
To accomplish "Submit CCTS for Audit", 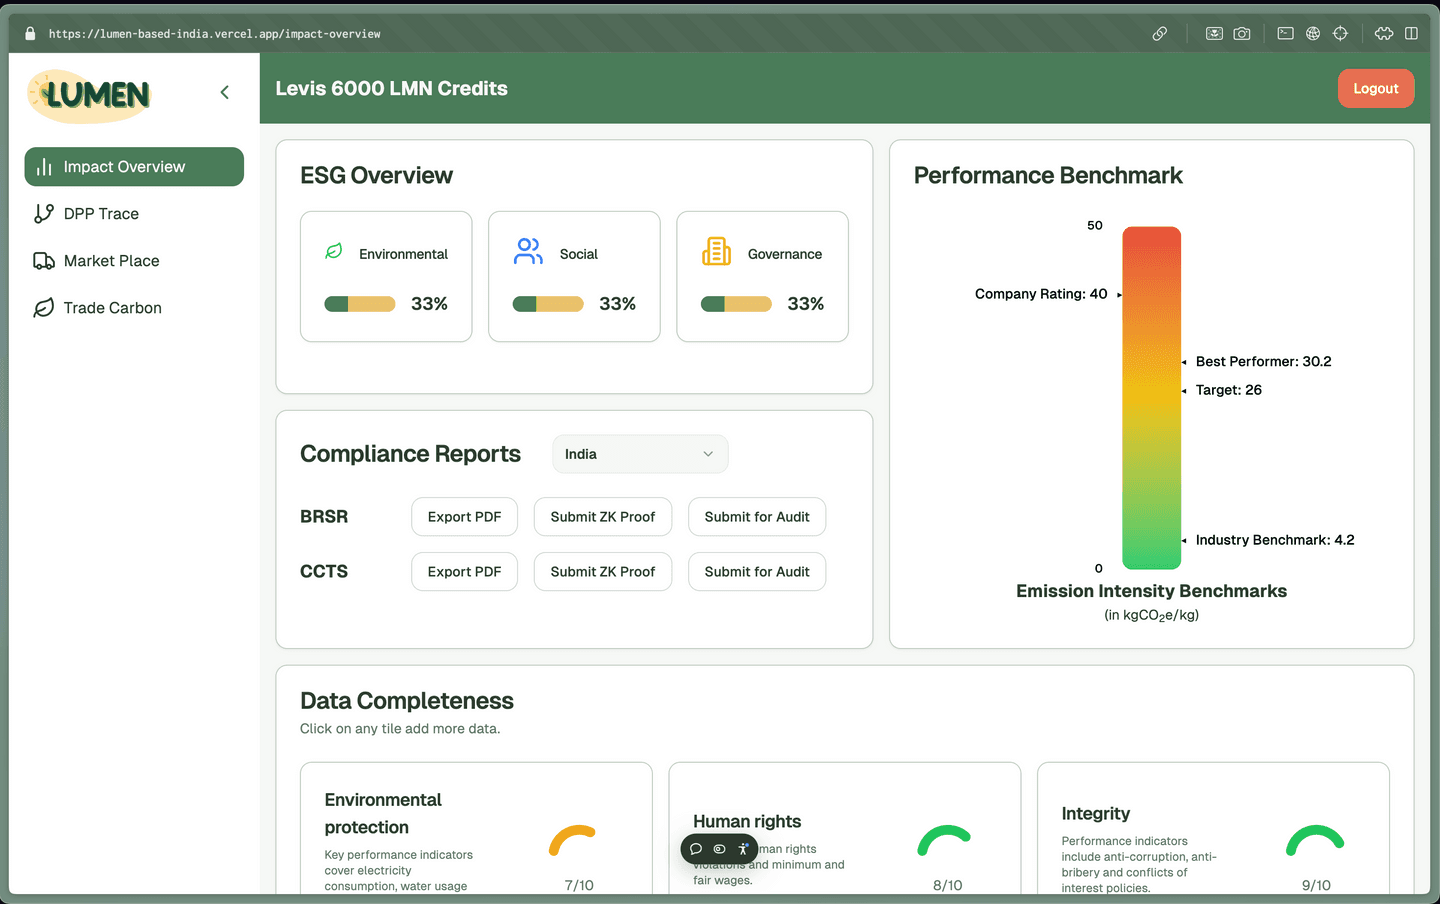I will point(757,572).
